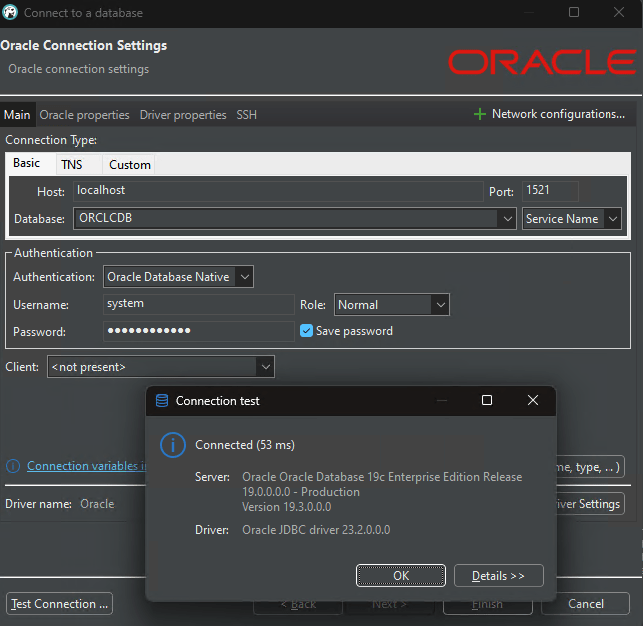
Task: Click the Oracle JDBC driver 23.2.0.0.0 text
Action: coord(316,530)
